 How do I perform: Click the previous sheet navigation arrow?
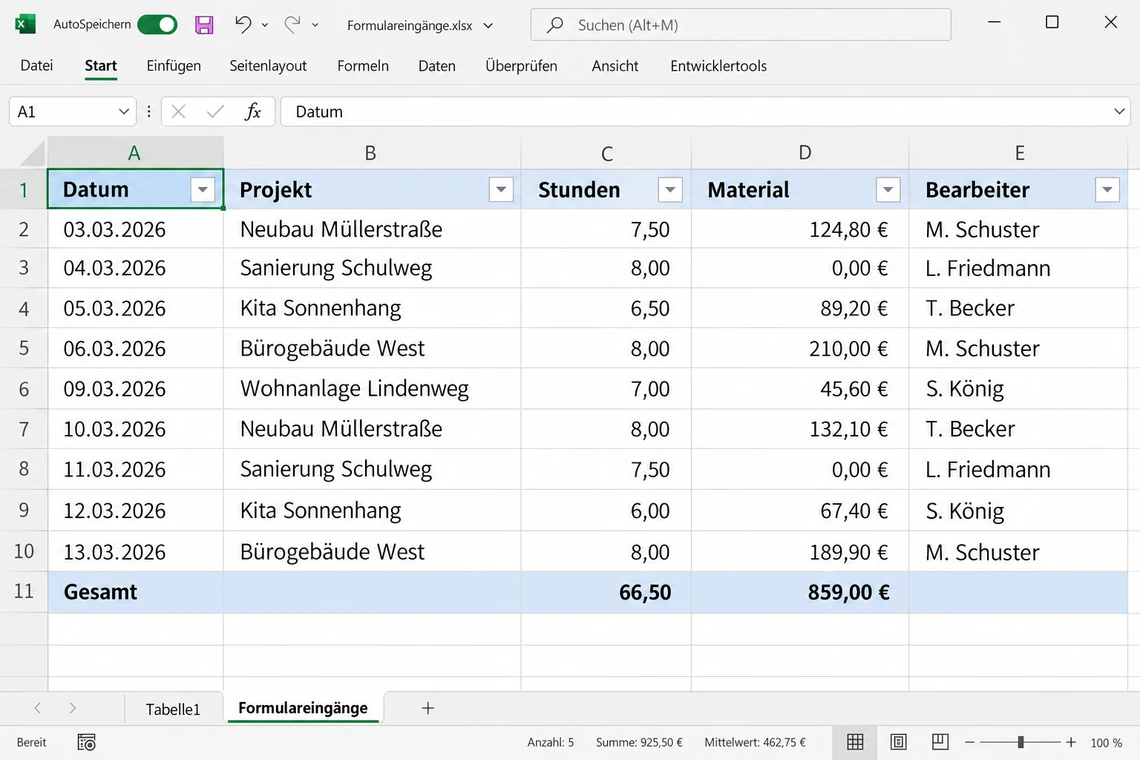pyautogui.click(x=38, y=708)
